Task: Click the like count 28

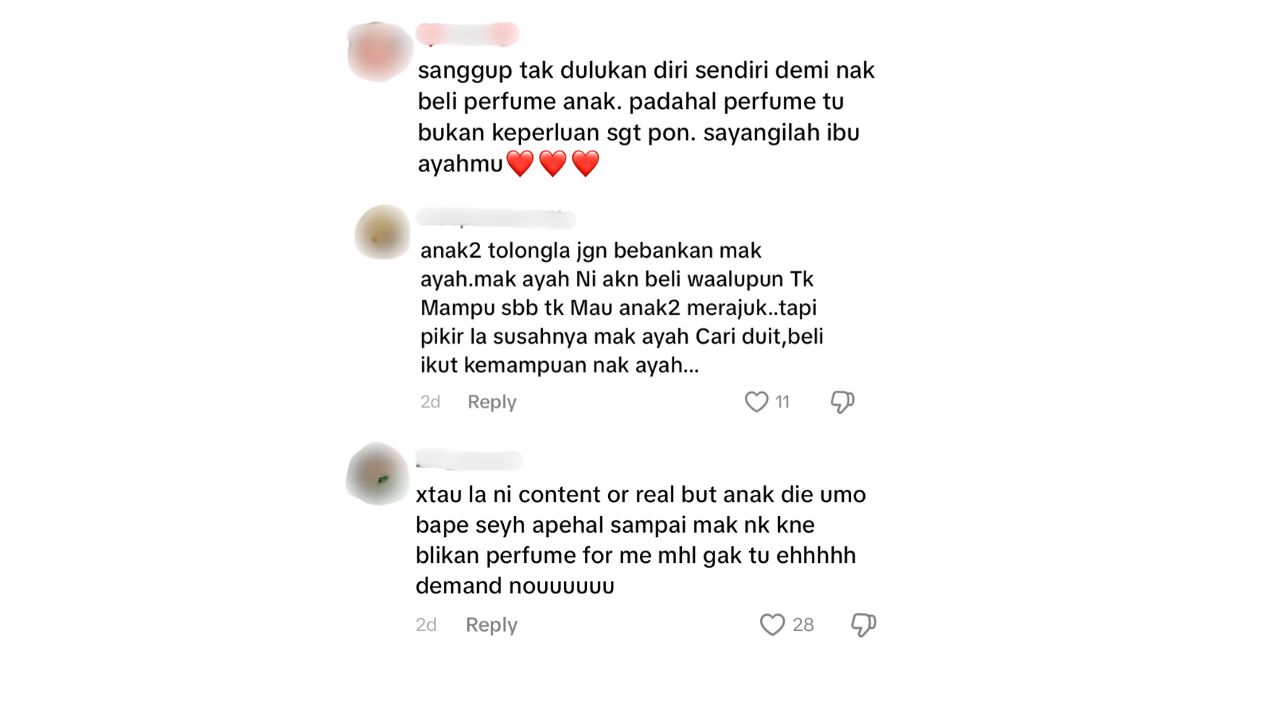Action: pyautogui.click(x=803, y=625)
